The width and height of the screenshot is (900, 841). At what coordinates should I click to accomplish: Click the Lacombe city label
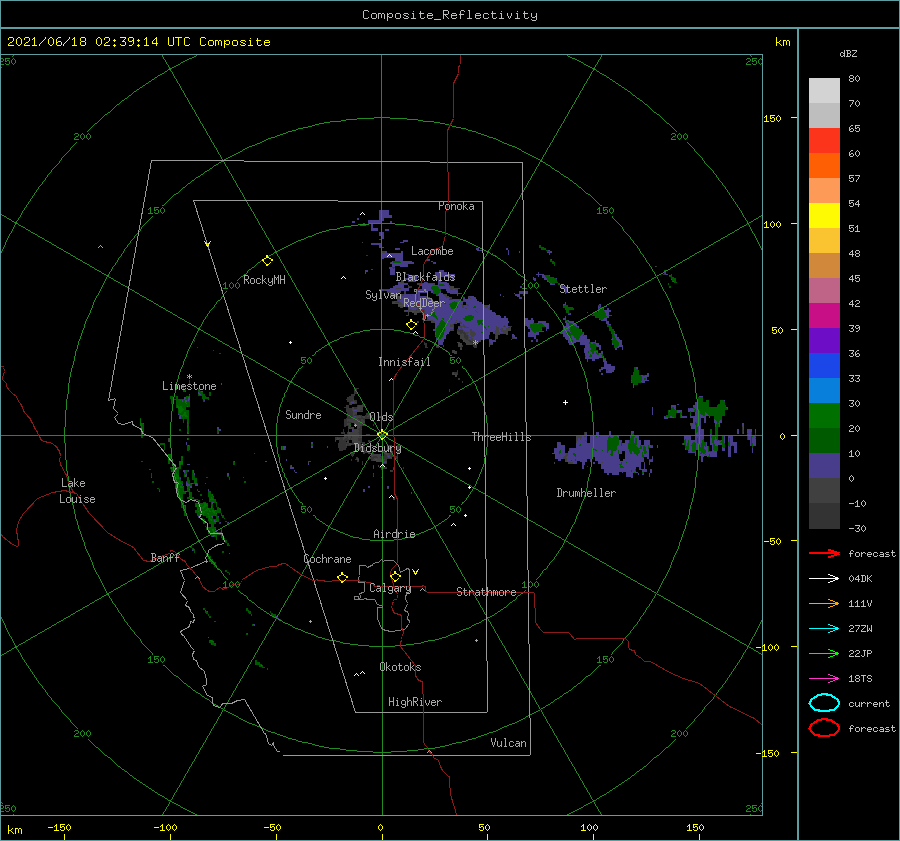[x=432, y=251]
